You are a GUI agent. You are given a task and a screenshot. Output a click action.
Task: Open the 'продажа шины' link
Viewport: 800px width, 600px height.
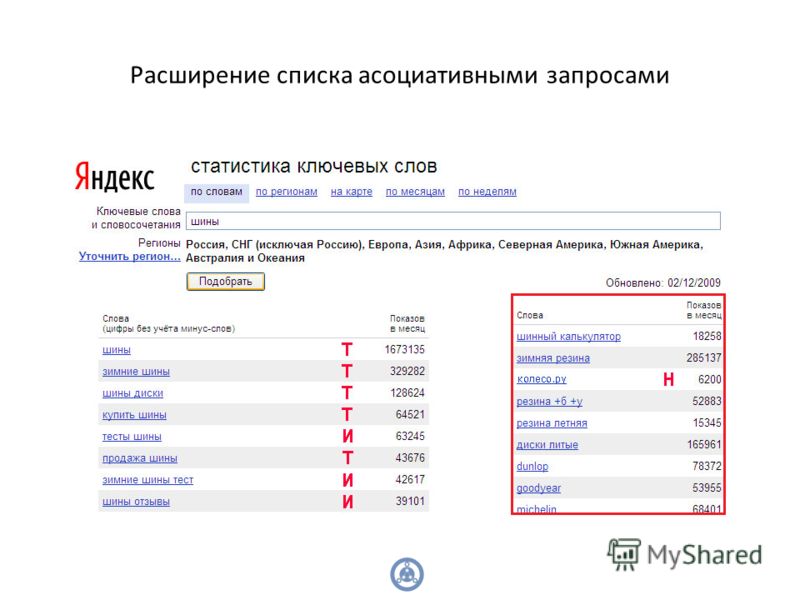pos(140,458)
